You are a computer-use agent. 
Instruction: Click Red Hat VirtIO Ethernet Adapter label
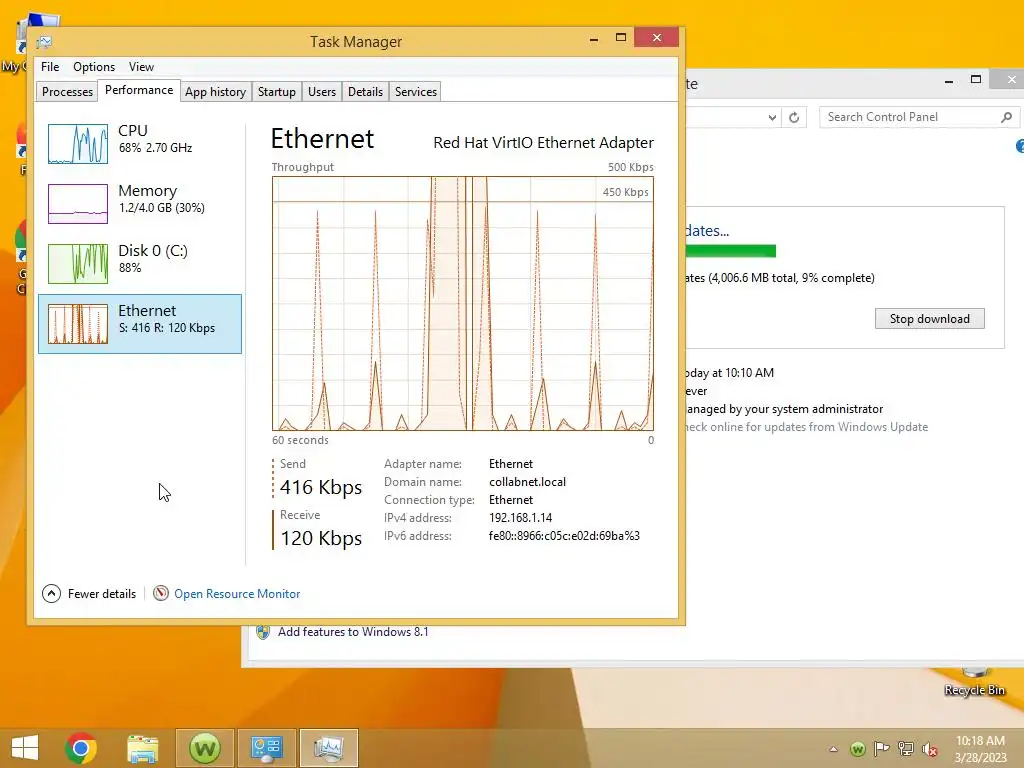[x=543, y=142]
